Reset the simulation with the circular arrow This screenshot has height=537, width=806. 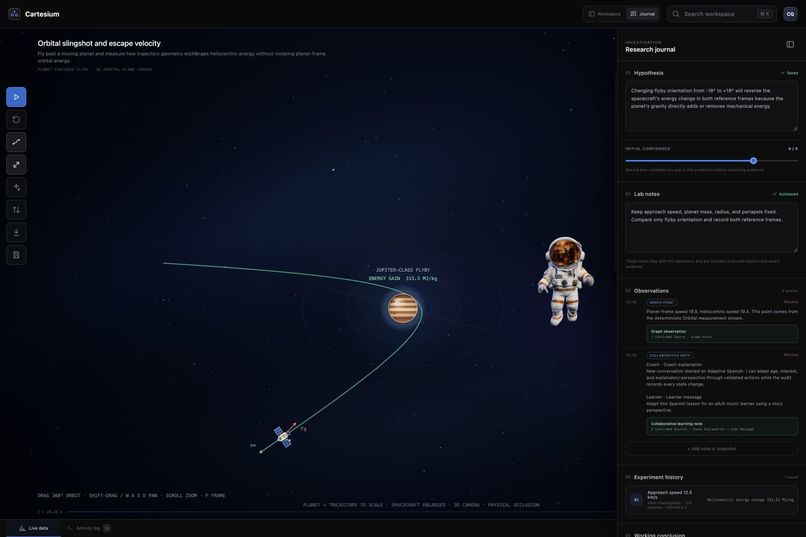(16, 120)
